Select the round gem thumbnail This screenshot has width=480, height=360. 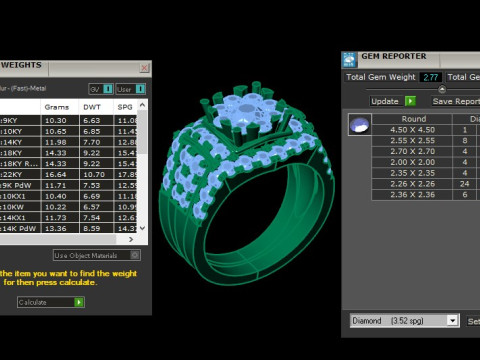click(360, 124)
